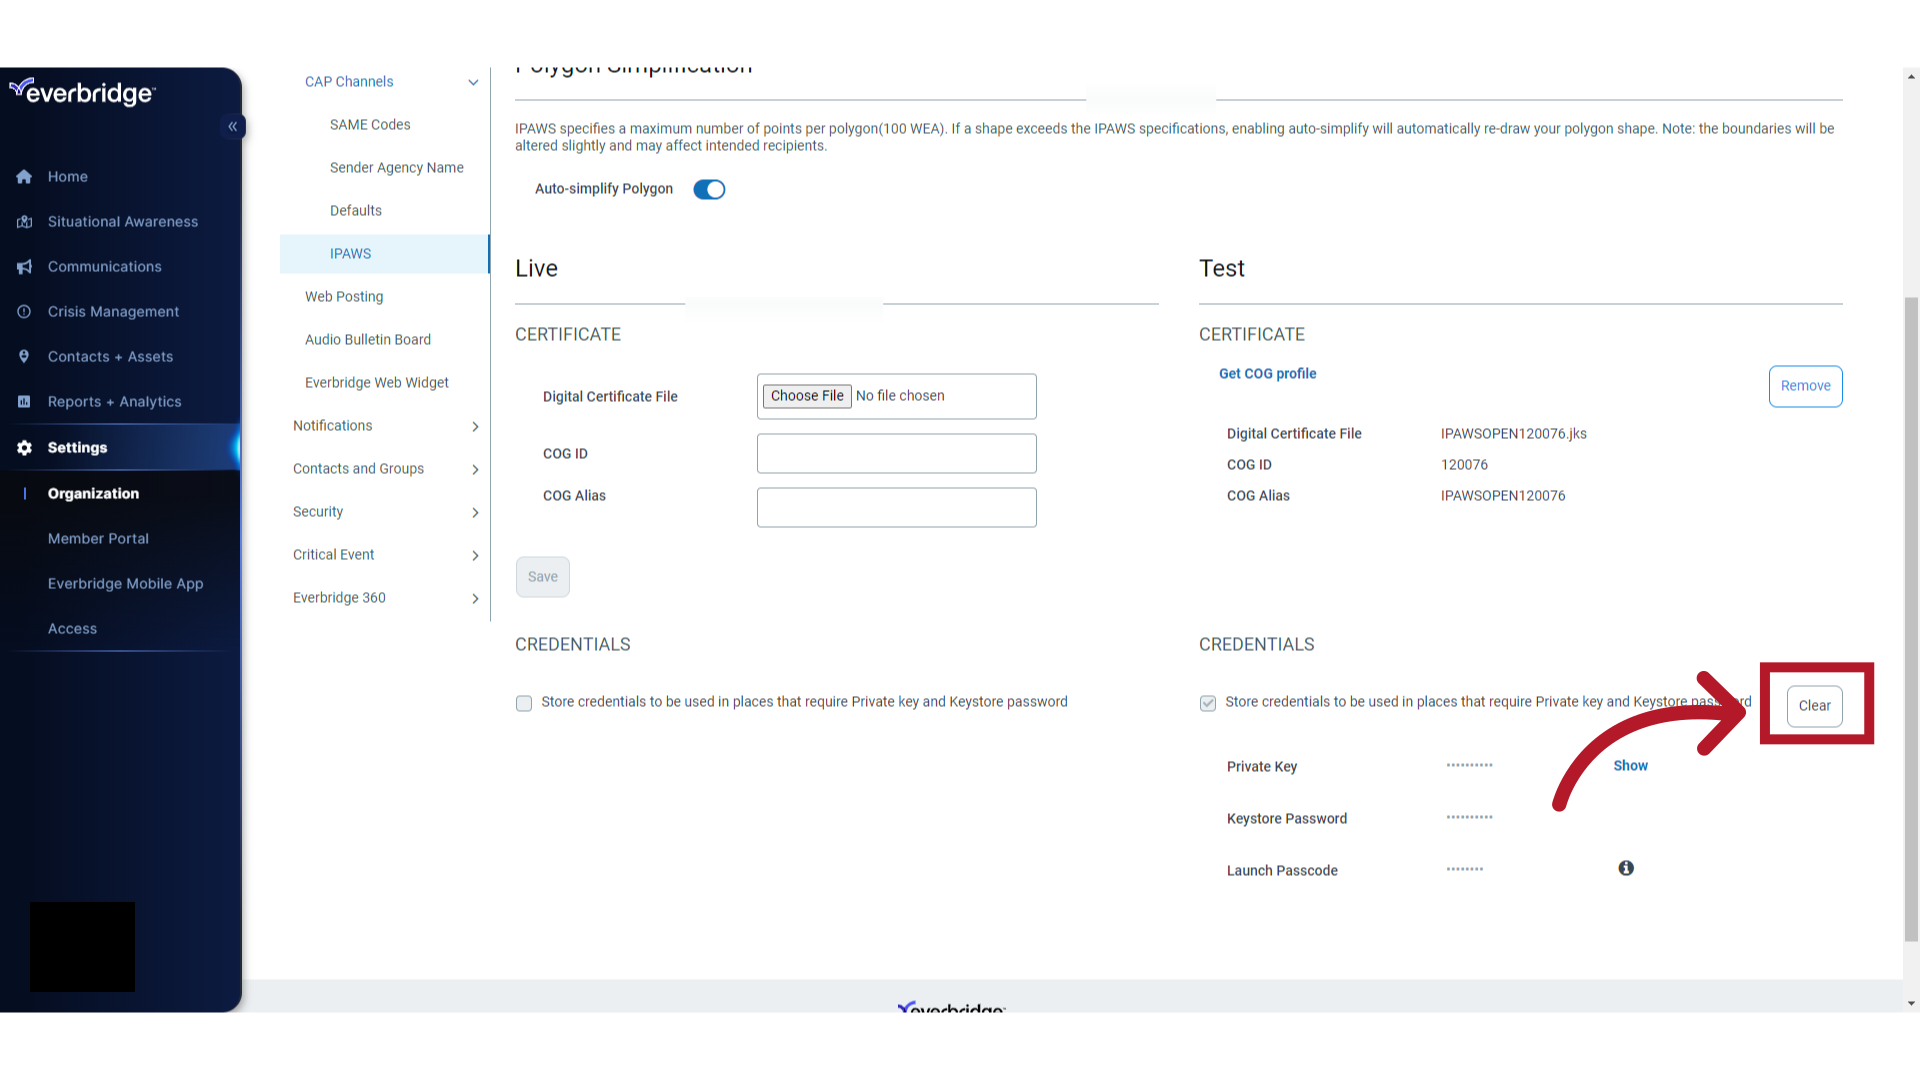Click the Live COG ID field

(x=897, y=454)
